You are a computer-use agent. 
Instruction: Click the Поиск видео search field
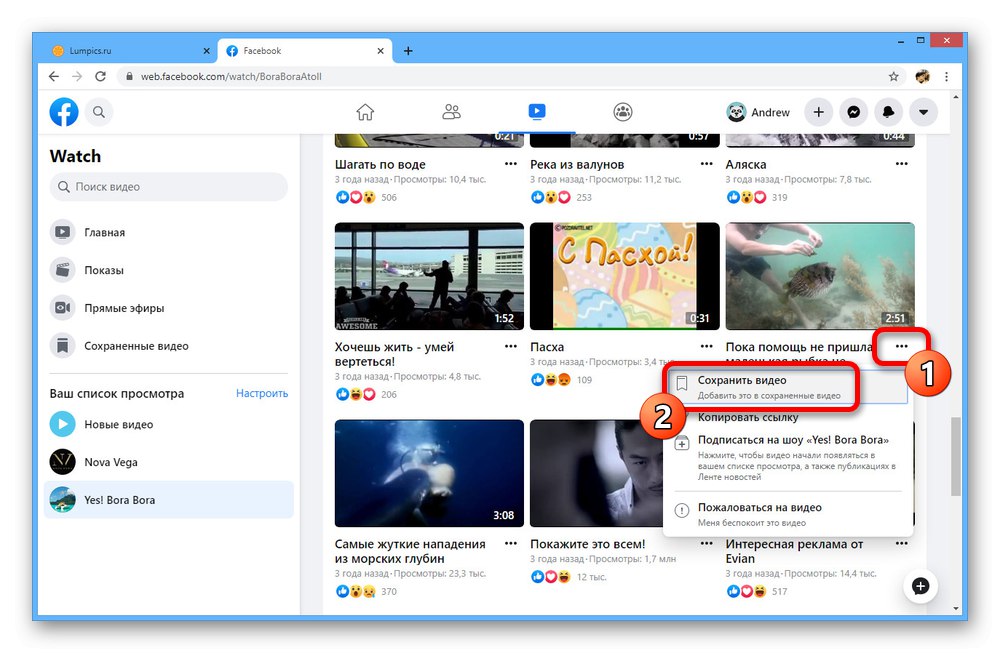[168, 187]
